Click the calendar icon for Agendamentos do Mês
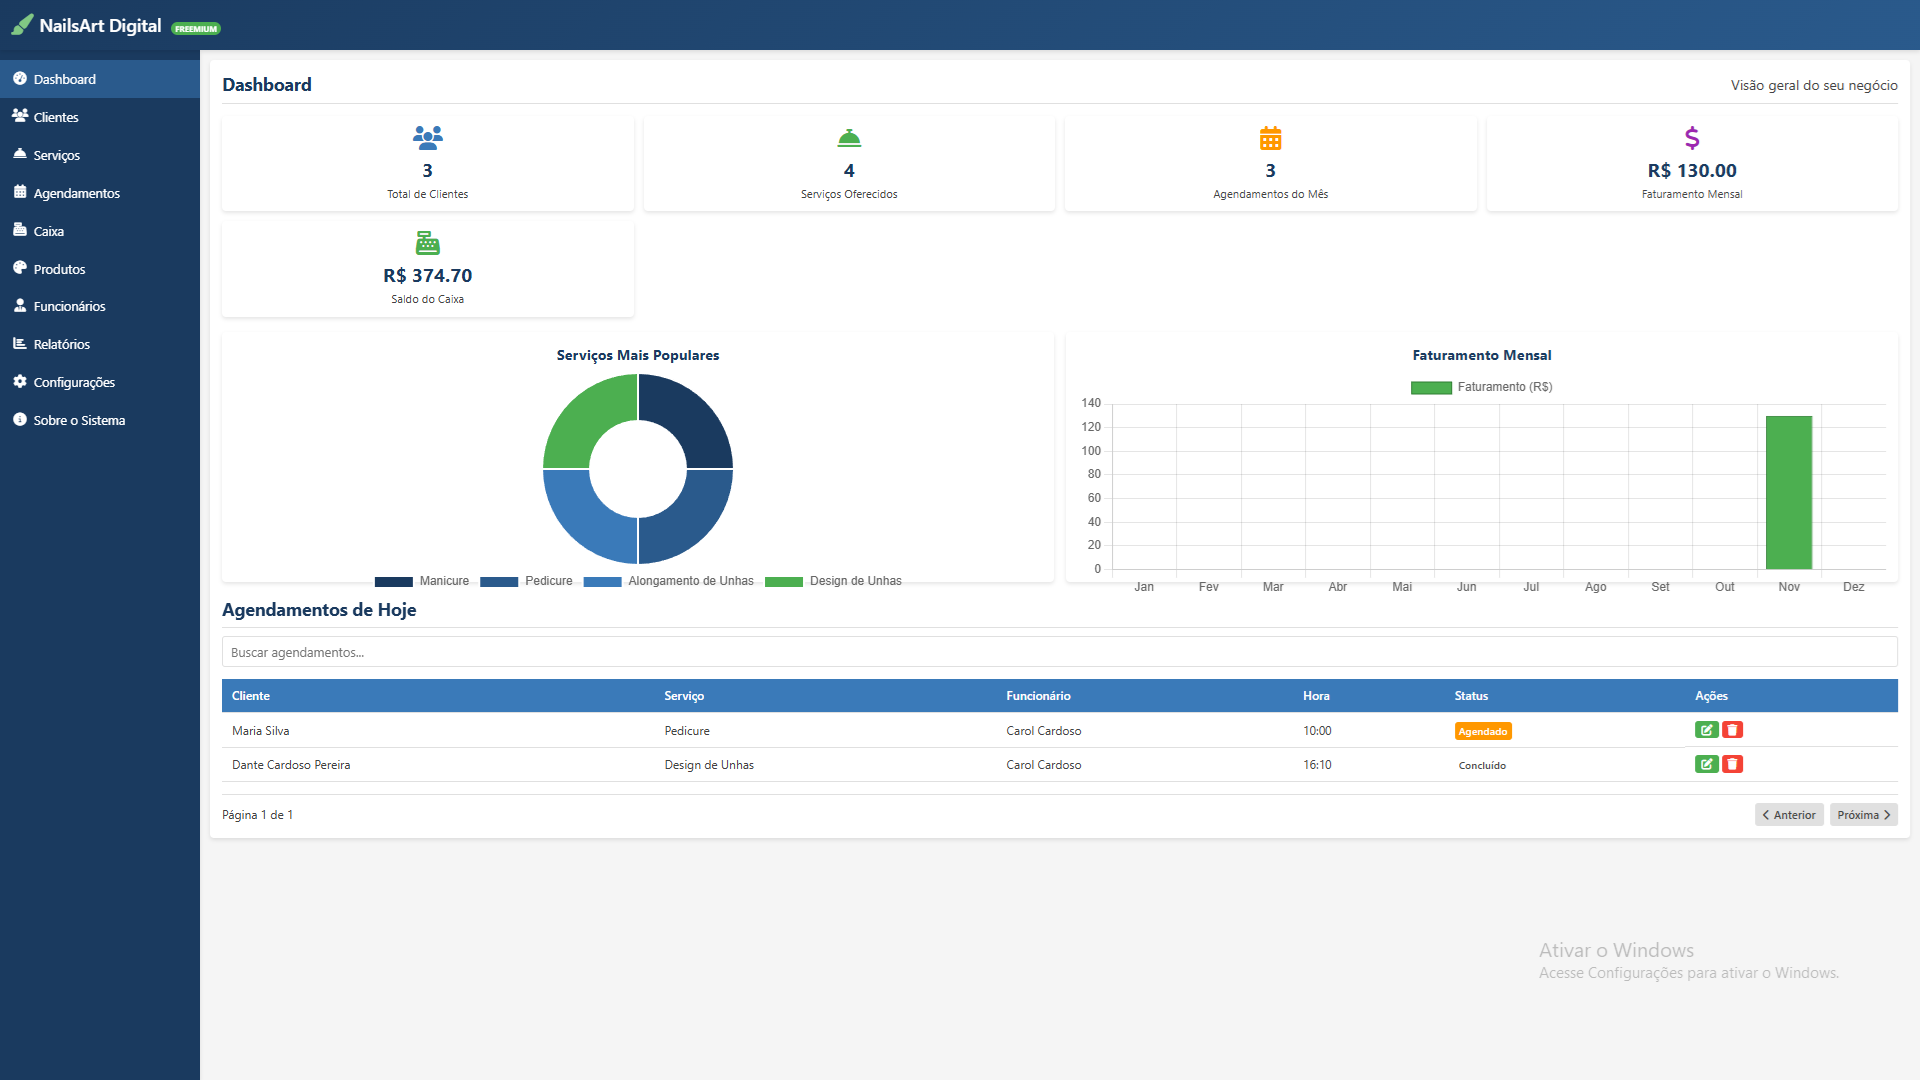The height and width of the screenshot is (1080, 1931). coord(1270,138)
